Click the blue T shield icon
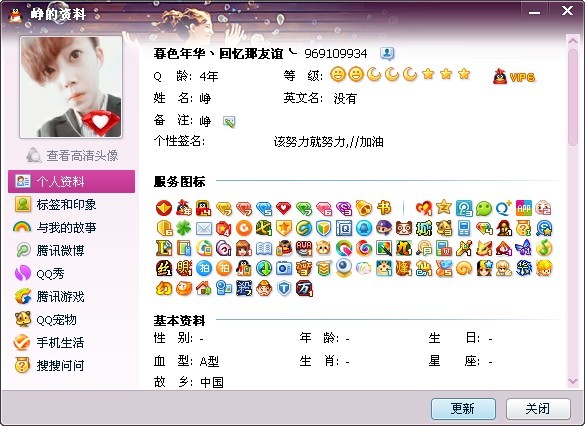The height and width of the screenshot is (426, 585). click(x=284, y=288)
